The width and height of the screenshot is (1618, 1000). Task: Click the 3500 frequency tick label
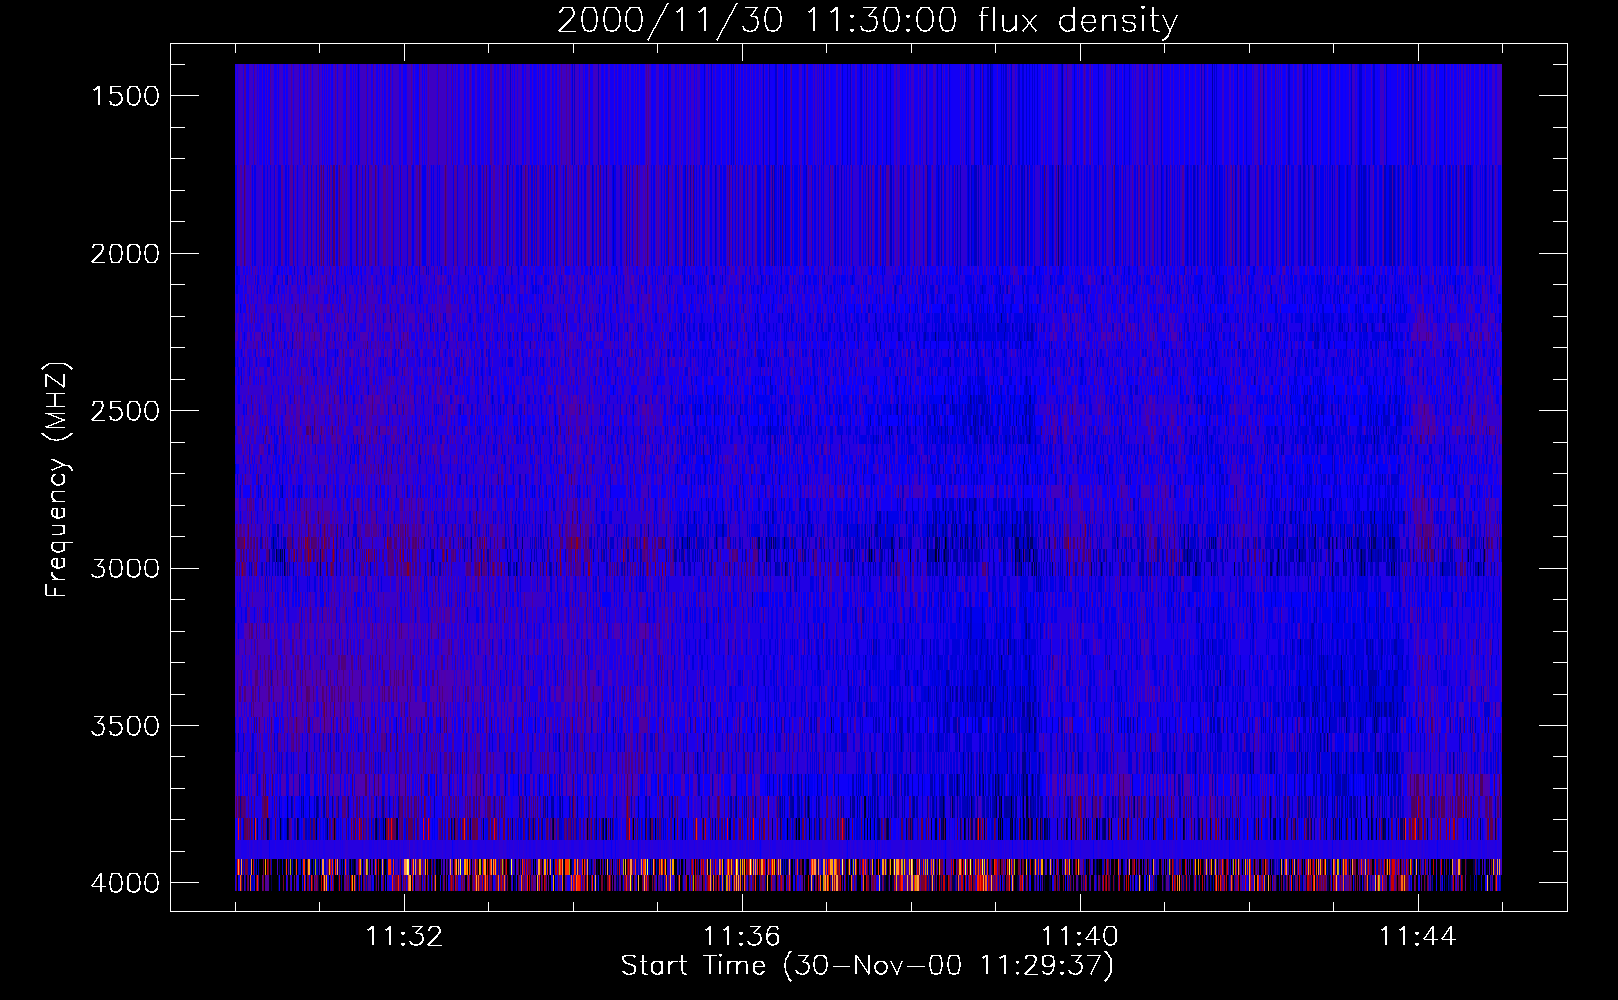(125, 726)
